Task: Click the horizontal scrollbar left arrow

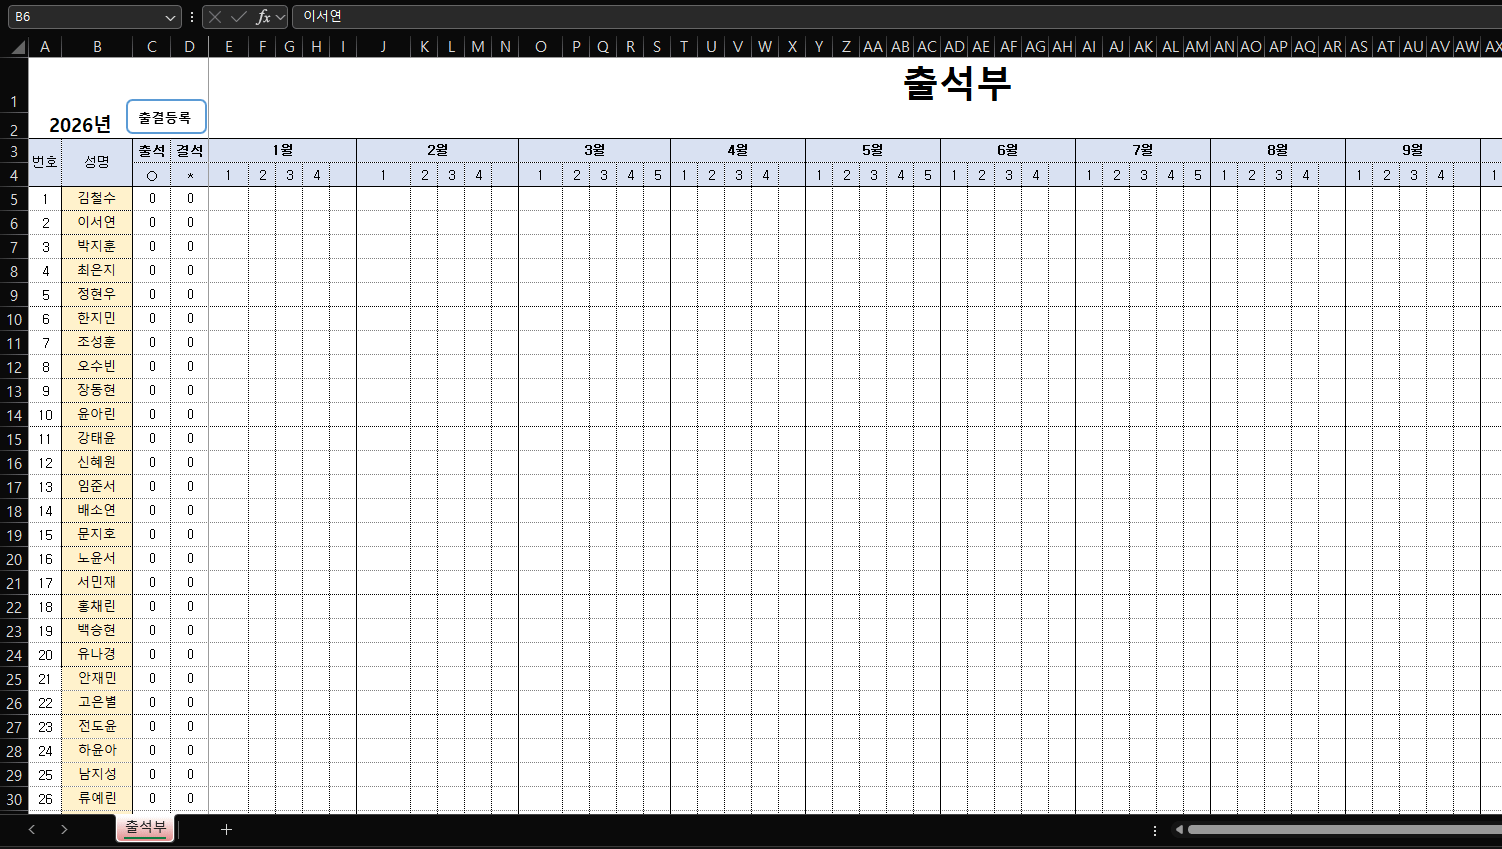Action: [1180, 829]
